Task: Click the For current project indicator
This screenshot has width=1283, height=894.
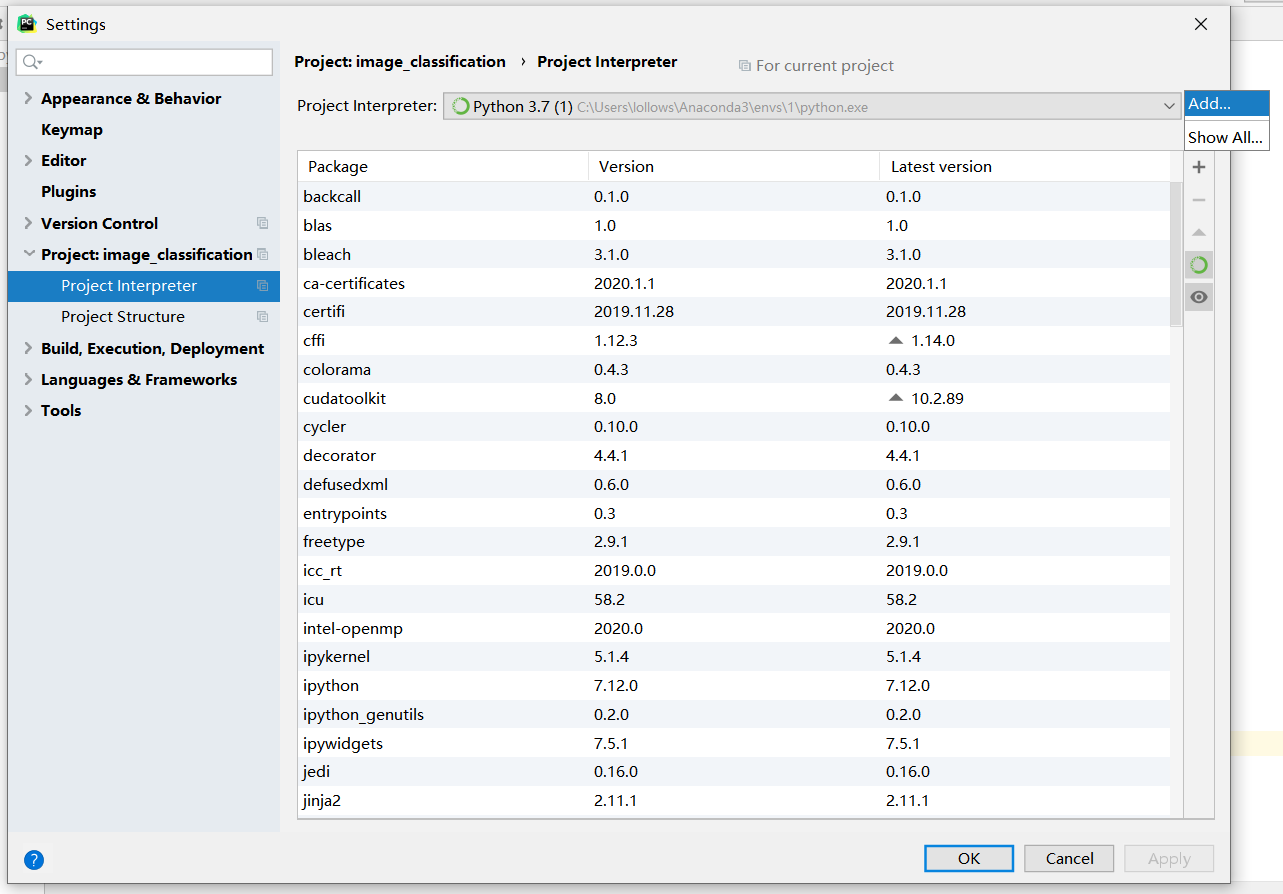Action: (x=816, y=66)
